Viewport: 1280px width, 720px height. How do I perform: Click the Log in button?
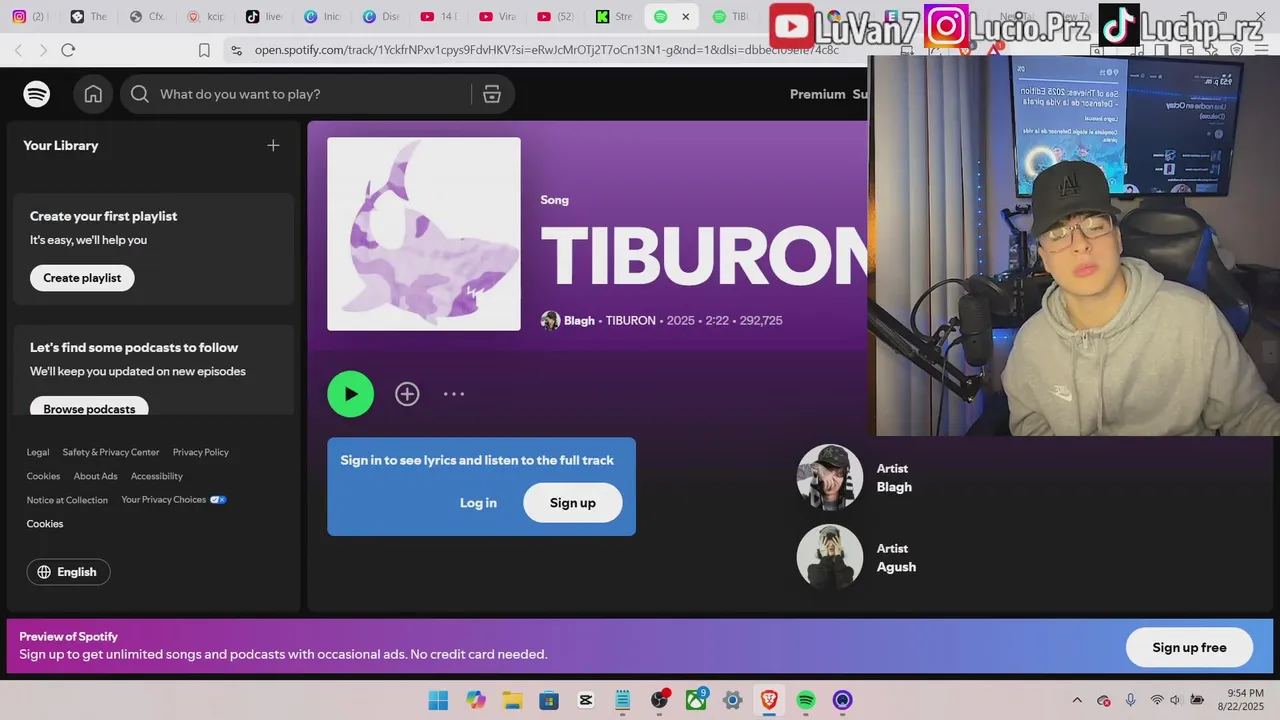[478, 503]
